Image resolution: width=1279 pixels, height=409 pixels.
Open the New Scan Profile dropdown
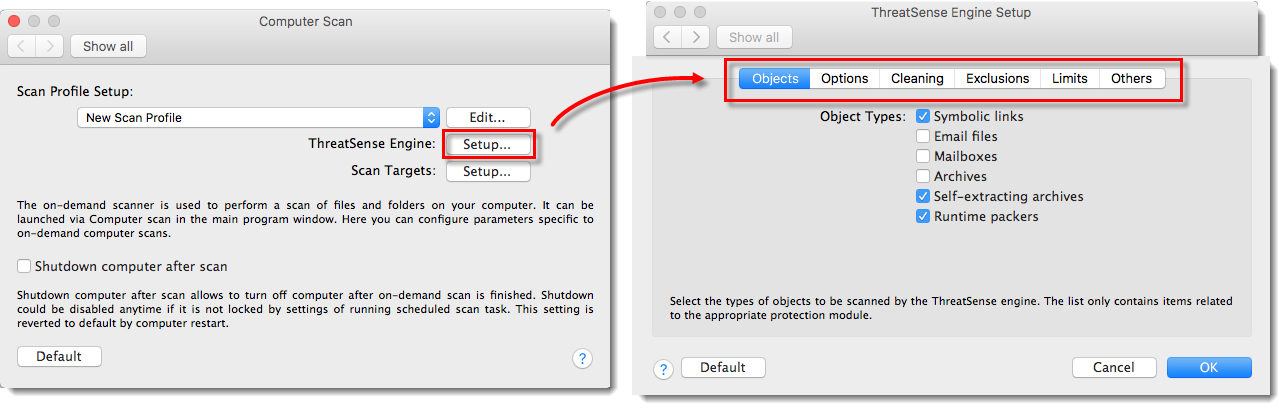[x=431, y=117]
